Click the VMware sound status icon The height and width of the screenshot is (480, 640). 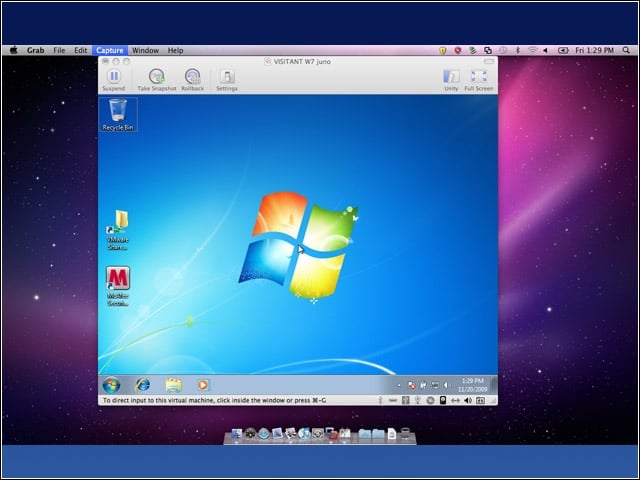click(x=468, y=400)
